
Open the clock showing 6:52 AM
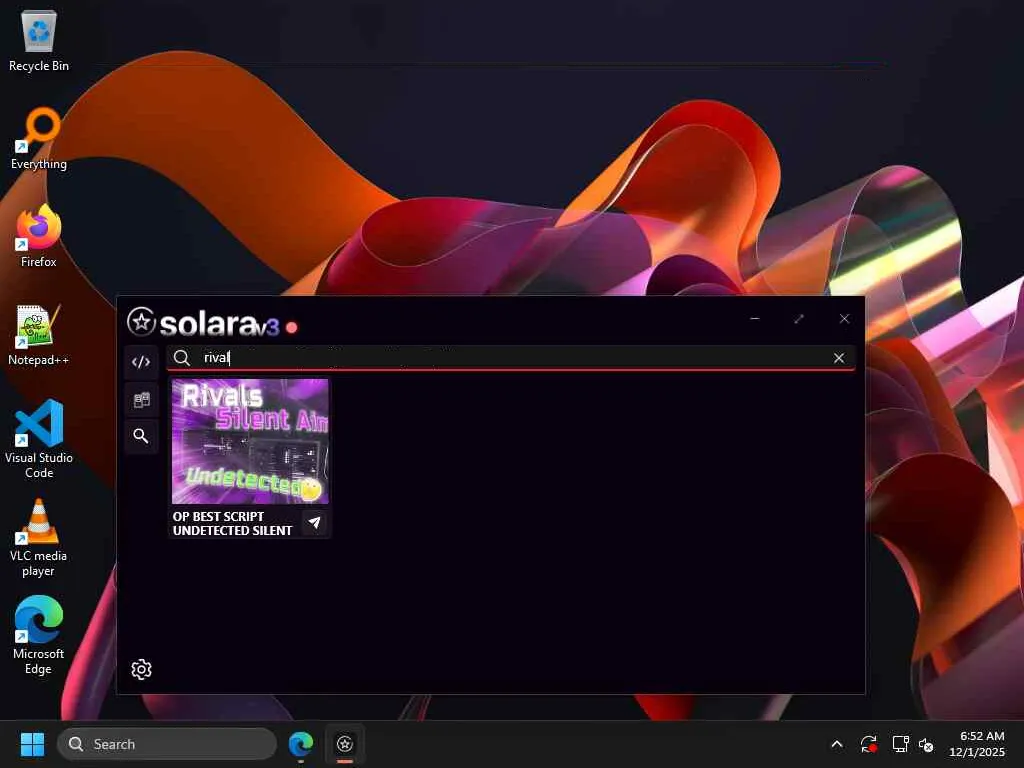tap(977, 744)
